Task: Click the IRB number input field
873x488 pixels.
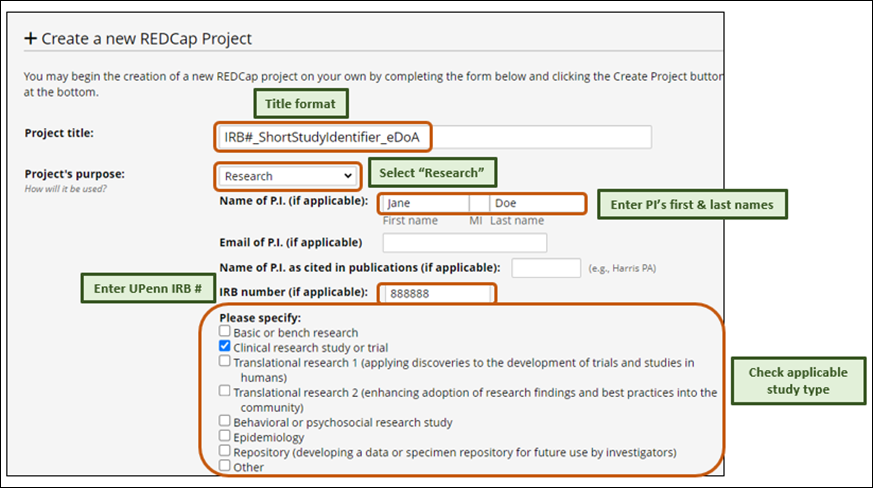Action: coord(435,294)
